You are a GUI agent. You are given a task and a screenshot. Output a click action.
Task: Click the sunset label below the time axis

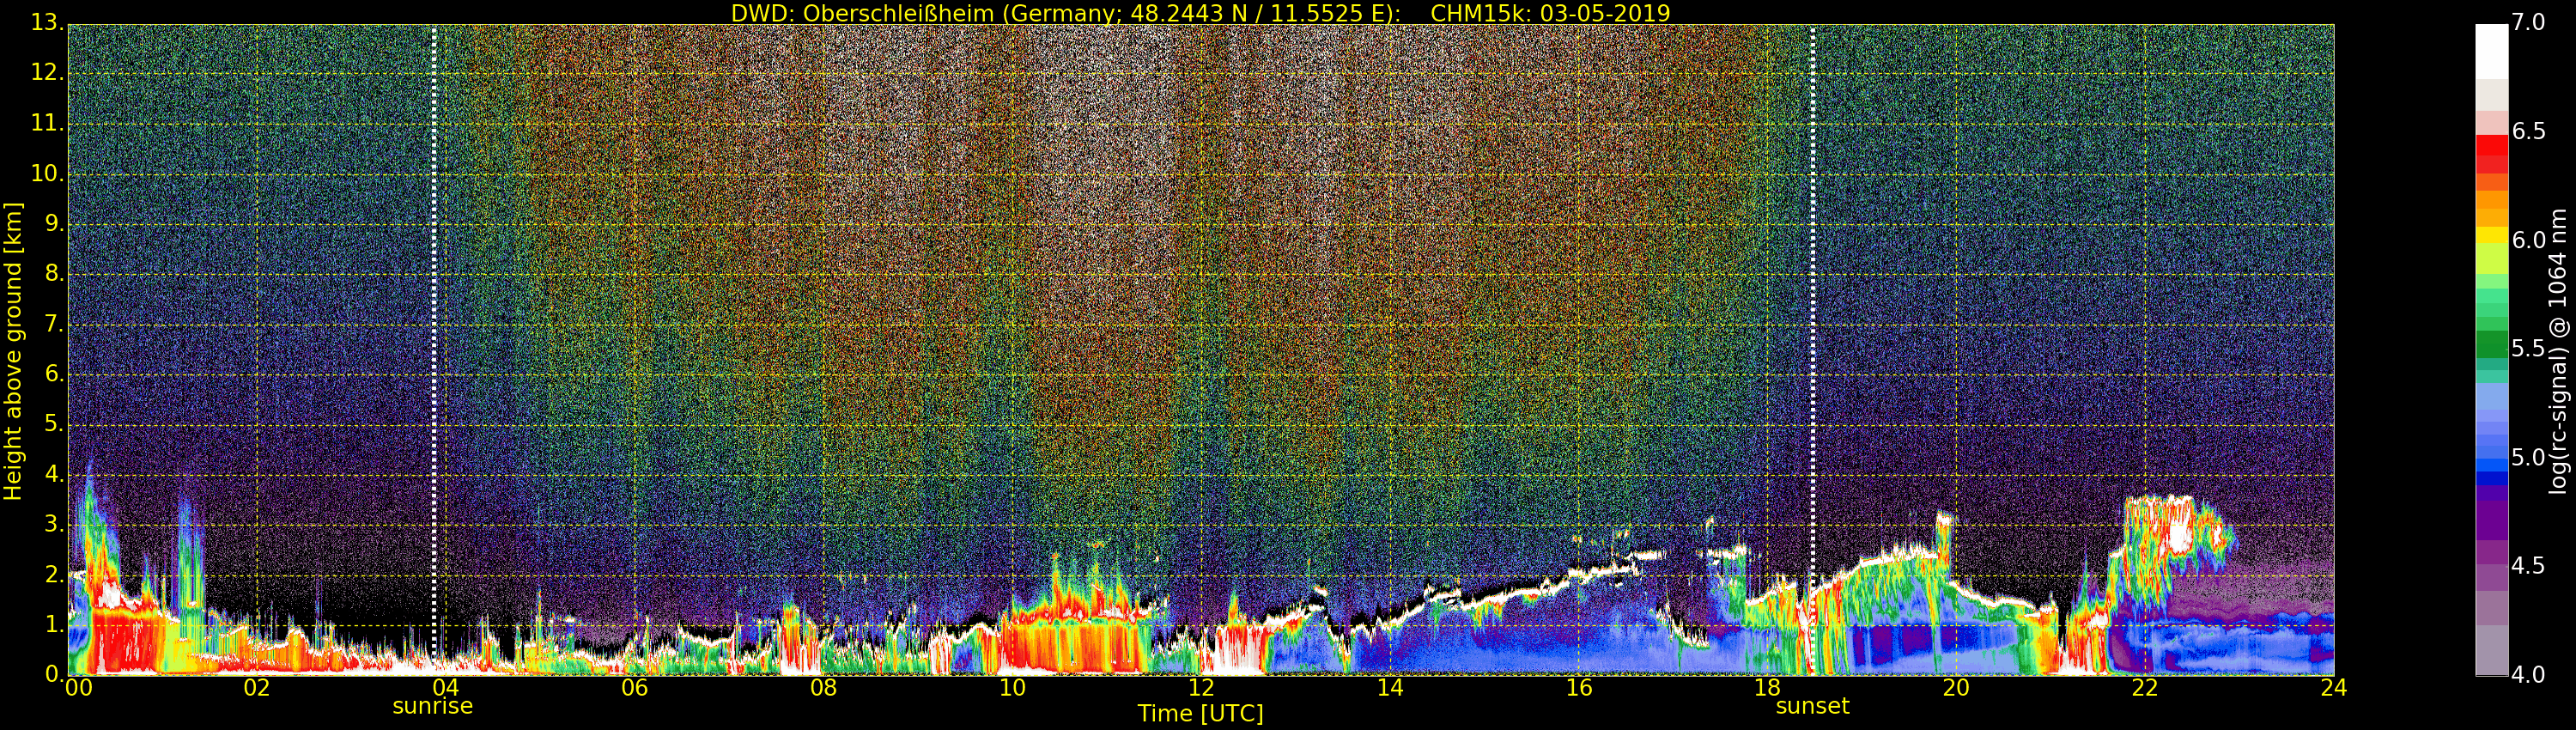coord(1812,707)
